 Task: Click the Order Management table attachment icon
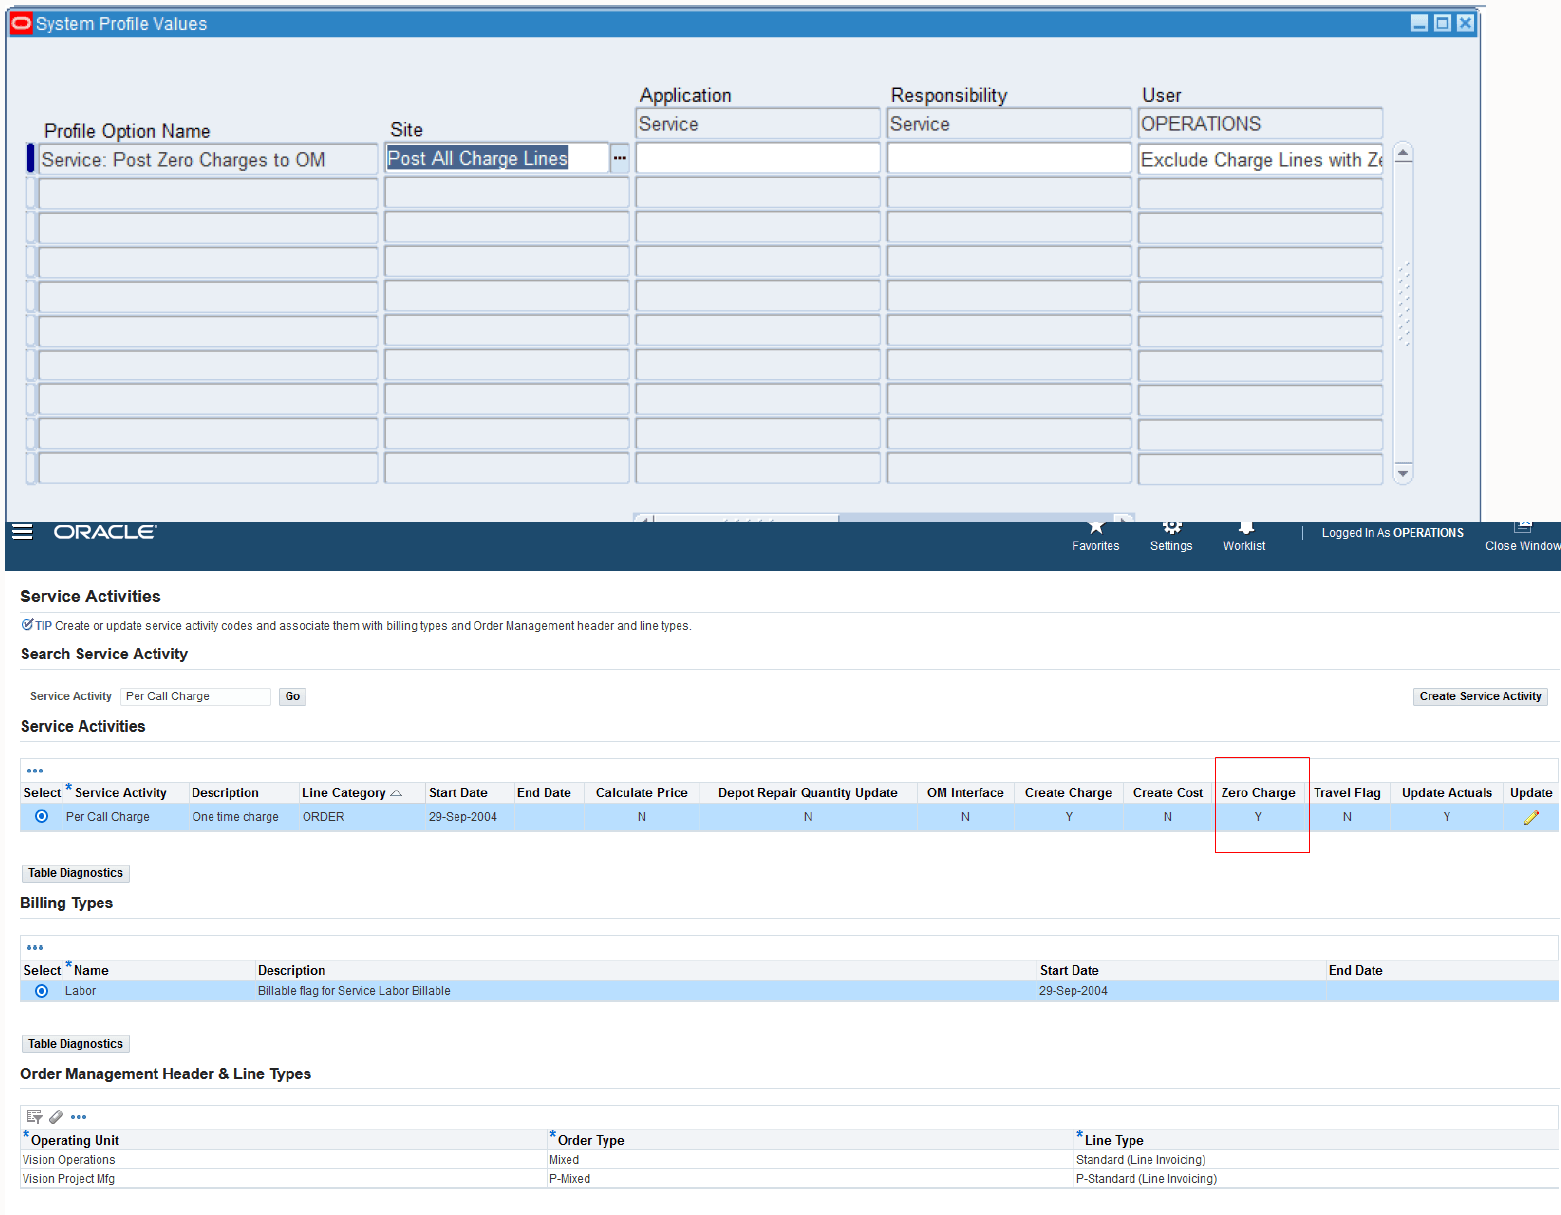pyautogui.click(x=56, y=1117)
